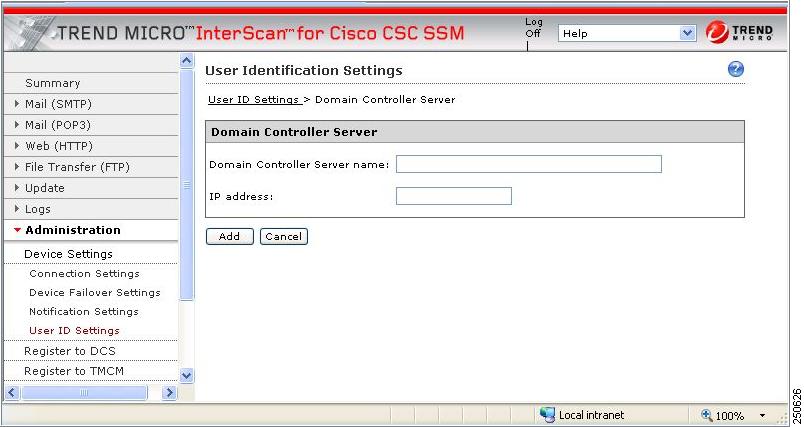Click the sidebar vertical scrollbar thumb
This screenshot has width=804, height=427.
187,185
